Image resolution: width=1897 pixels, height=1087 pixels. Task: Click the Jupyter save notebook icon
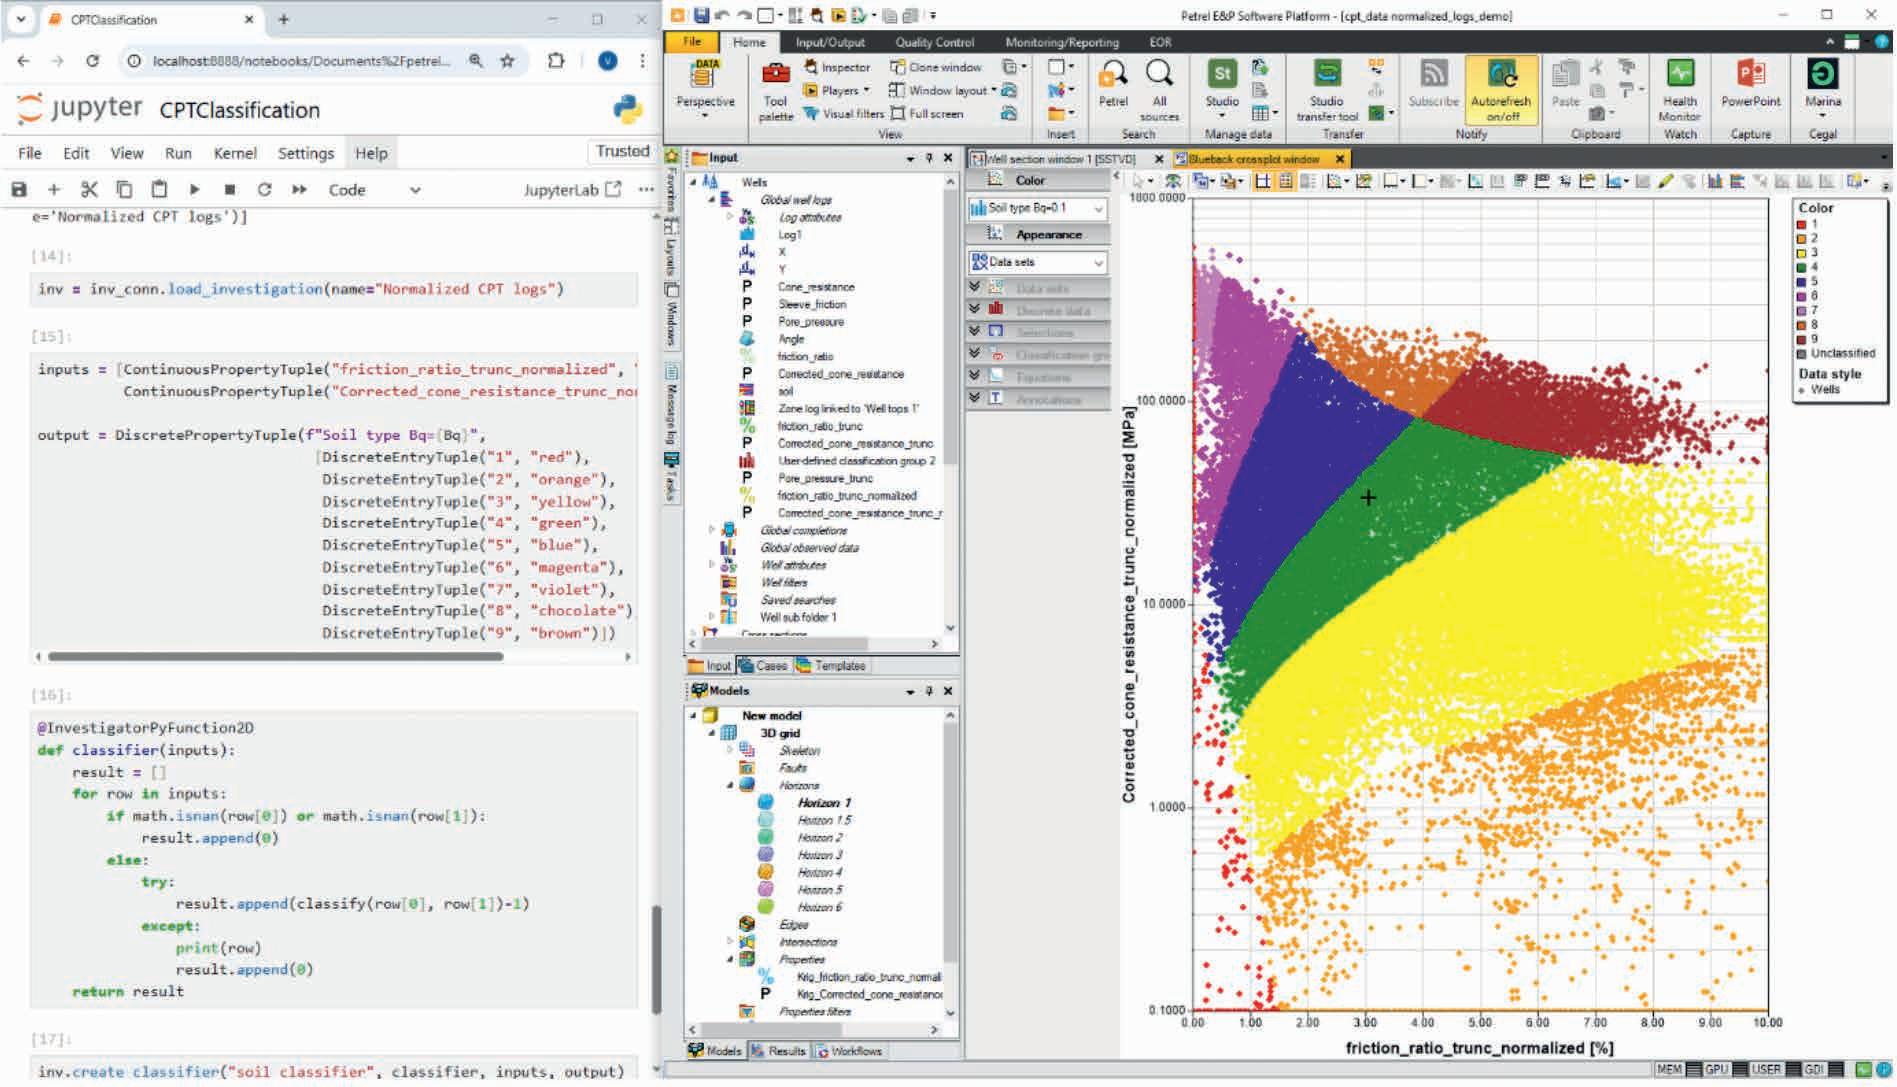(19, 189)
